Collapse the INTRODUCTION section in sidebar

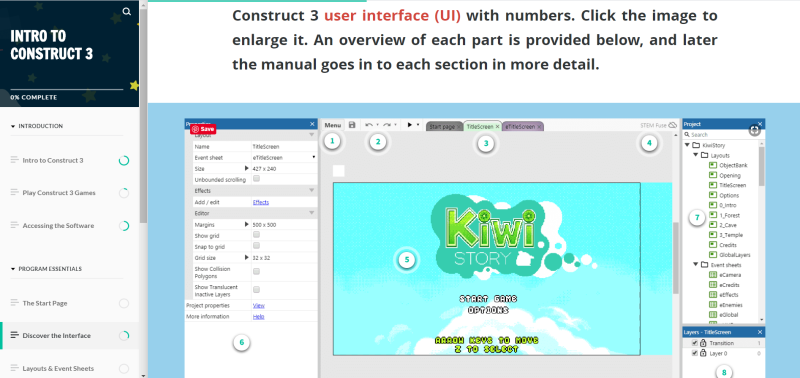tap(13, 126)
